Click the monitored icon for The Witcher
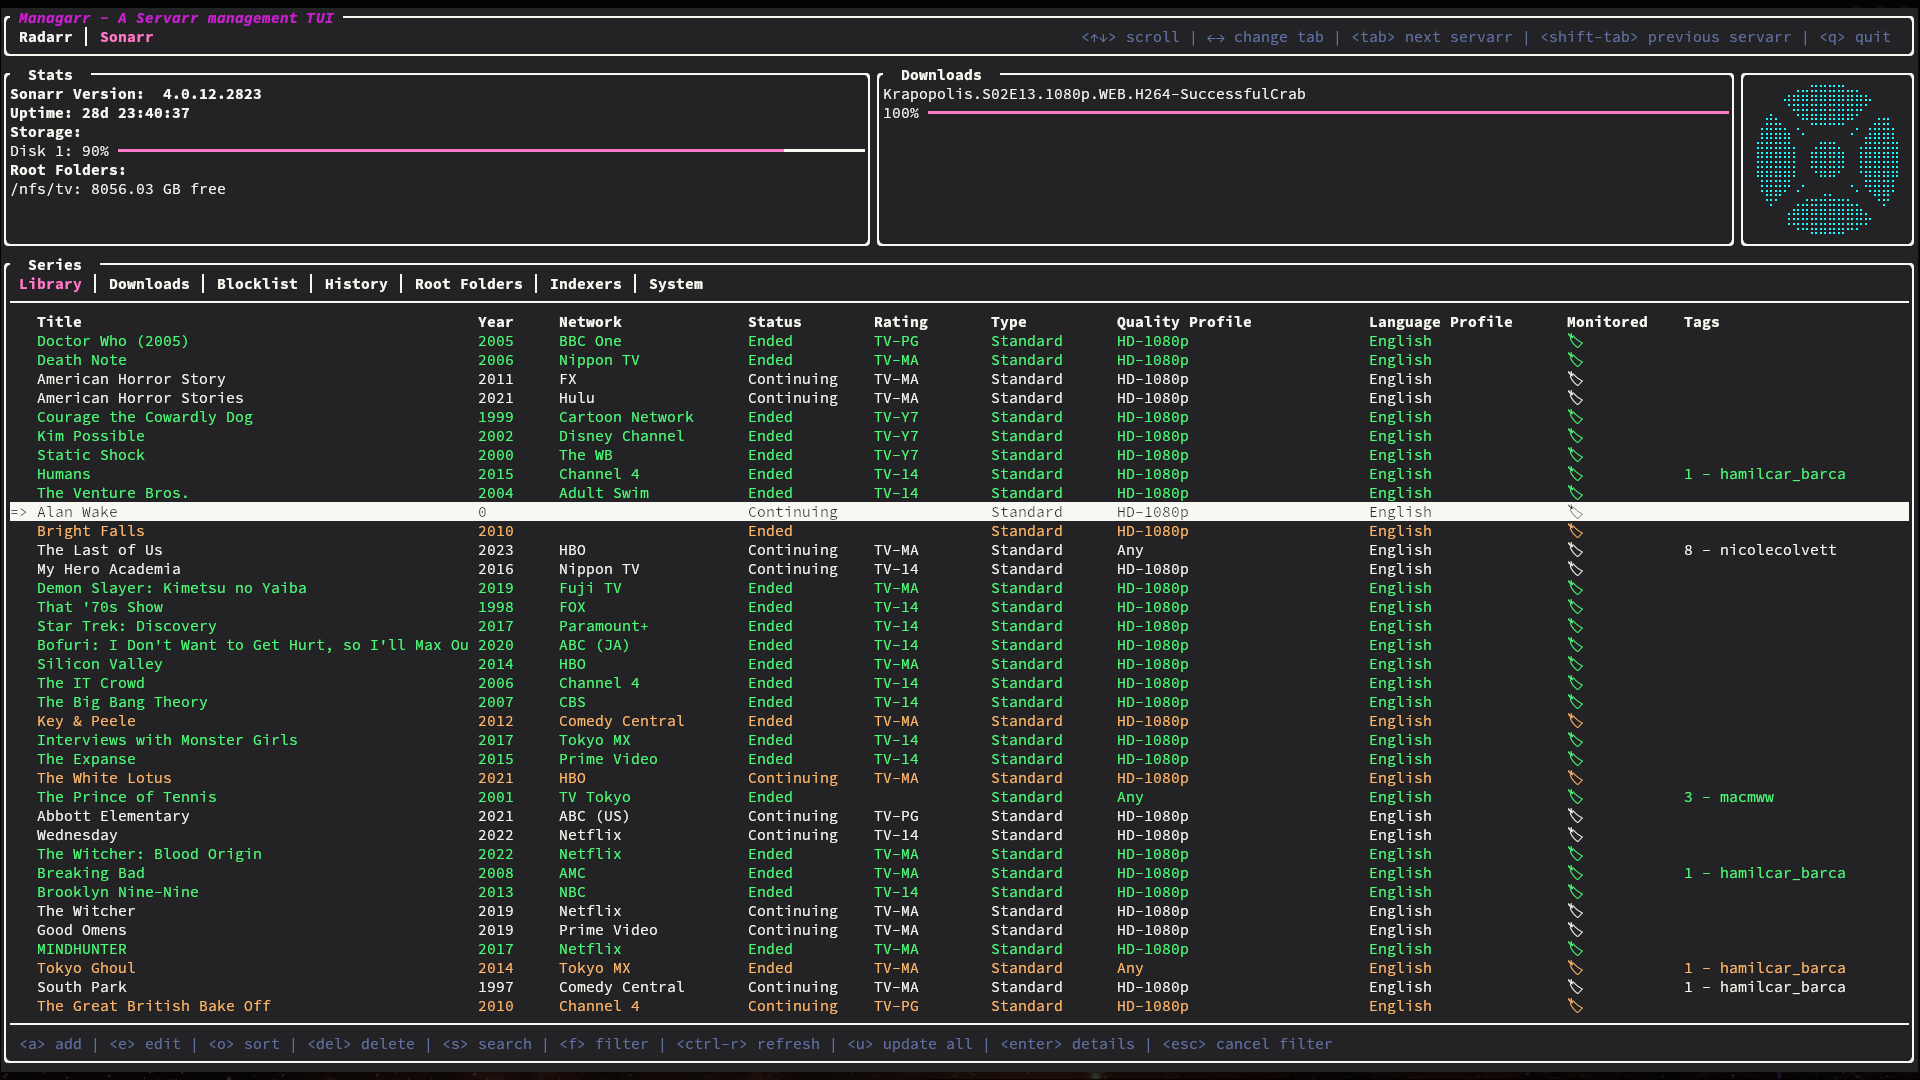The height and width of the screenshot is (1080, 1920). click(1576, 911)
